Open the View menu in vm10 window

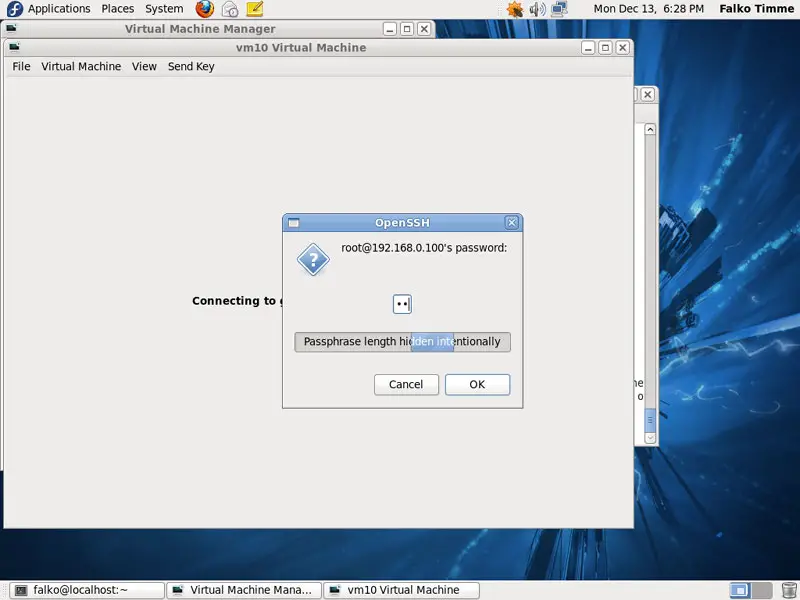pyautogui.click(x=144, y=66)
